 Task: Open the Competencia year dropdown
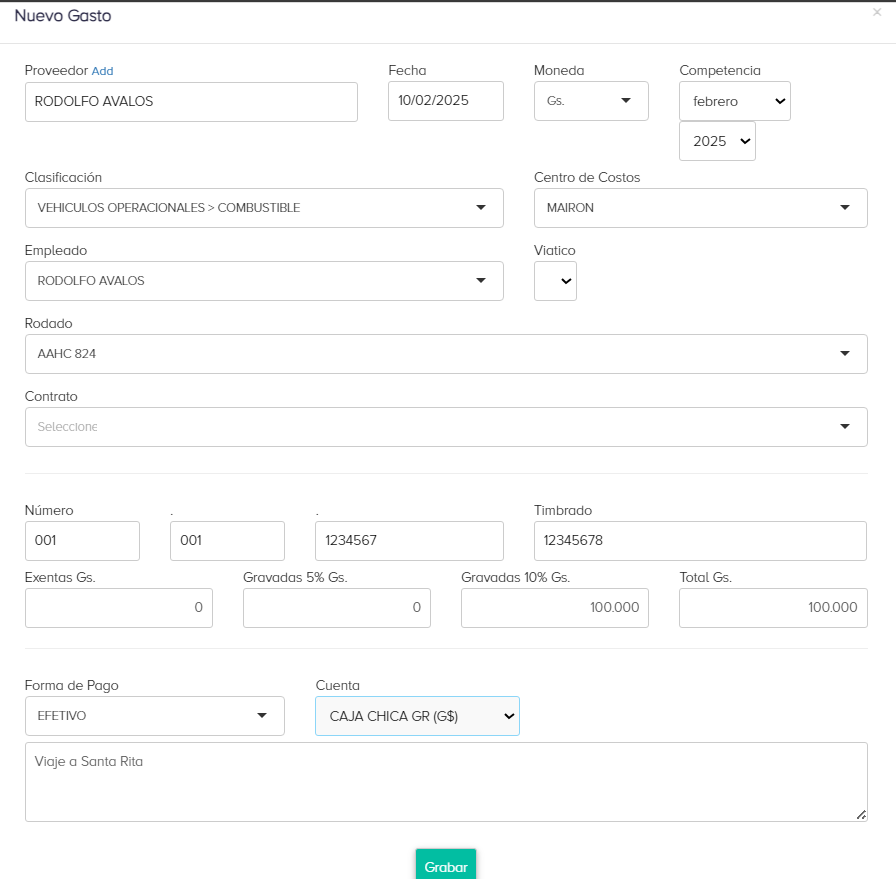[717, 141]
